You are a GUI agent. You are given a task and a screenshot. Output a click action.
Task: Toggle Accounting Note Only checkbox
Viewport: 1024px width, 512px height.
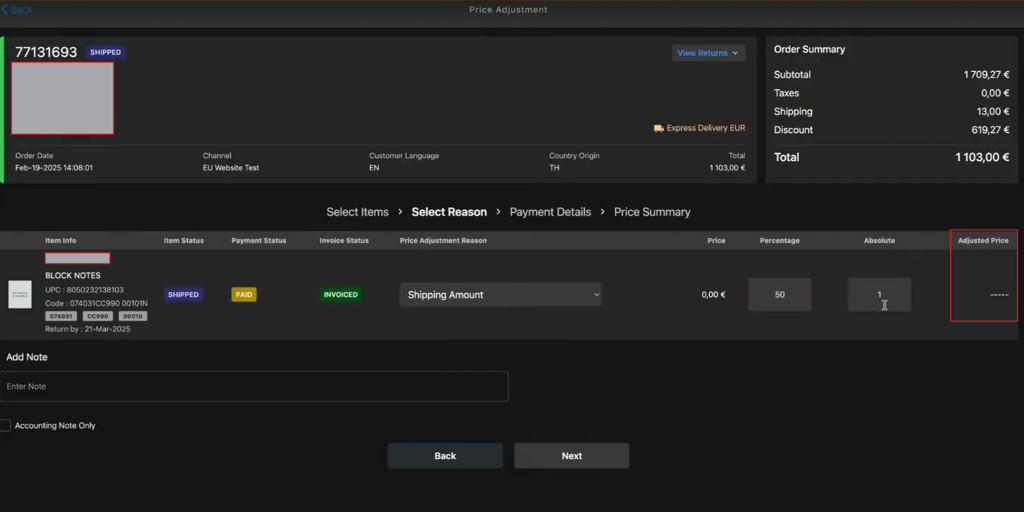pyautogui.click(x=5, y=425)
